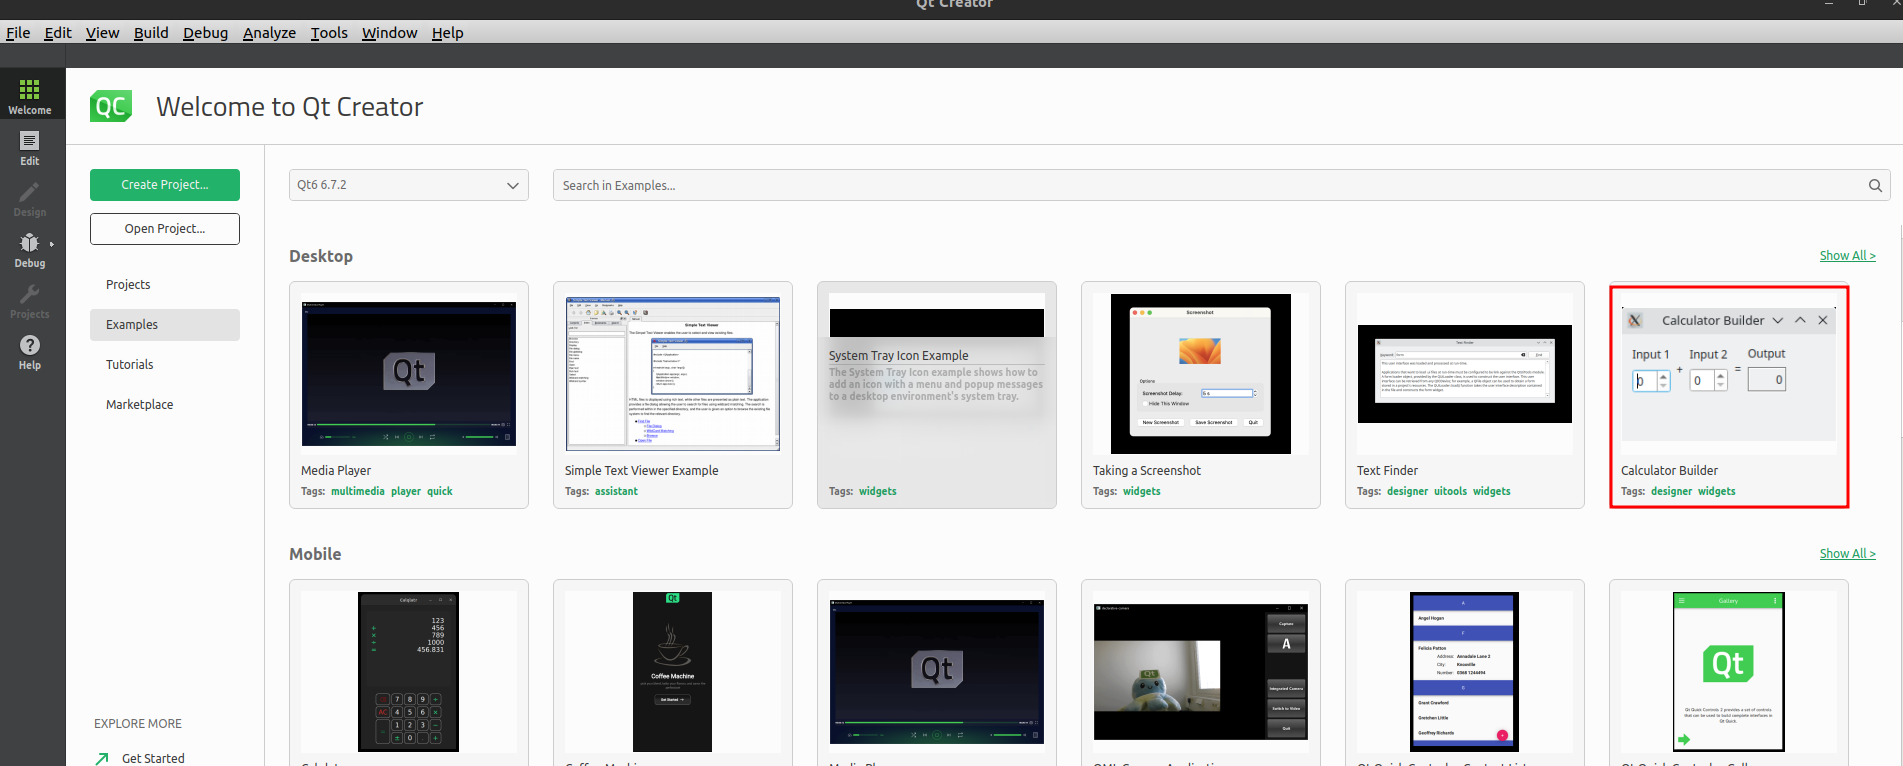The image size is (1903, 766).
Task: Open the Desktop Media Player example thumbnail
Action: [409, 374]
